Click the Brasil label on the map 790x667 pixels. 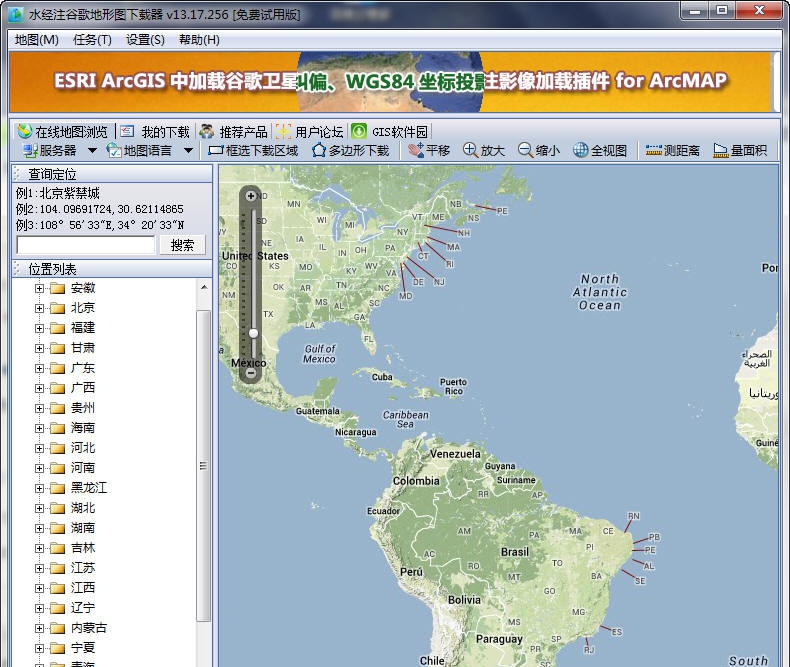pos(514,552)
